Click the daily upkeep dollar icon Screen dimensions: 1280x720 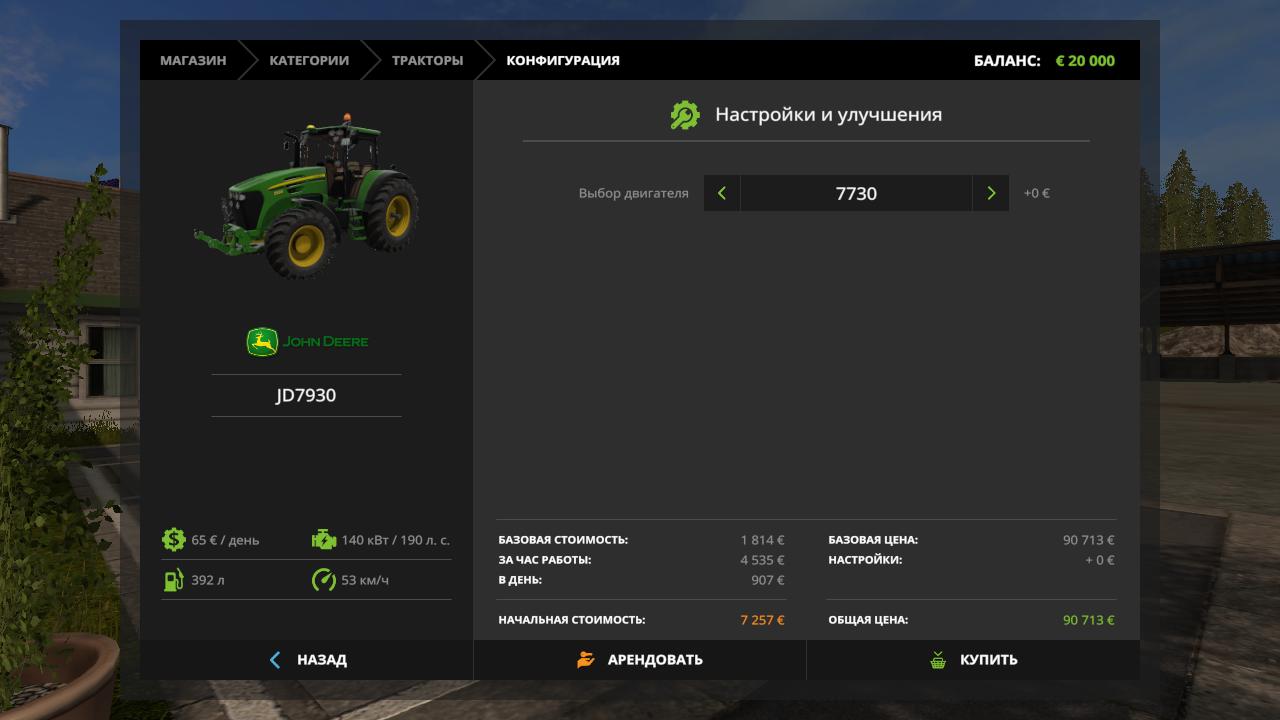(x=174, y=540)
